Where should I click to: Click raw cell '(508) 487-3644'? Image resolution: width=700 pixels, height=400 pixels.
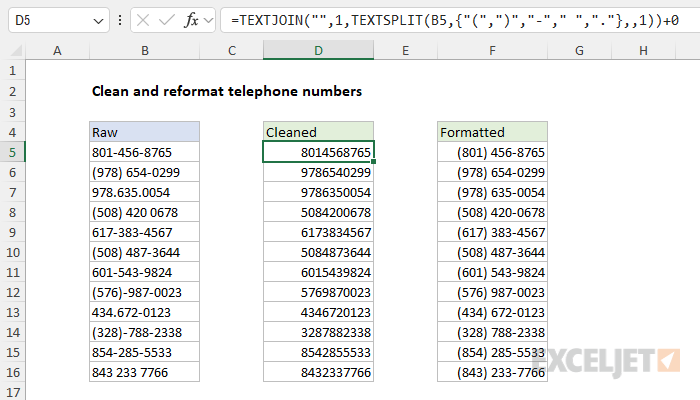point(145,252)
